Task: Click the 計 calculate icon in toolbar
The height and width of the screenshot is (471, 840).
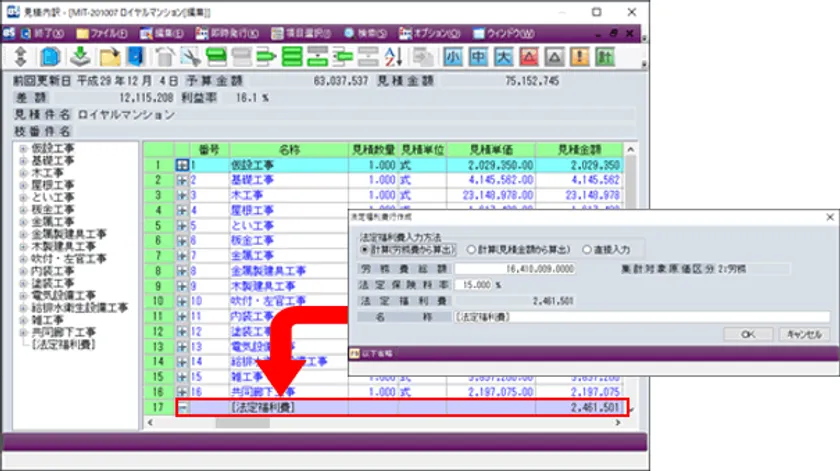Action: [605, 56]
